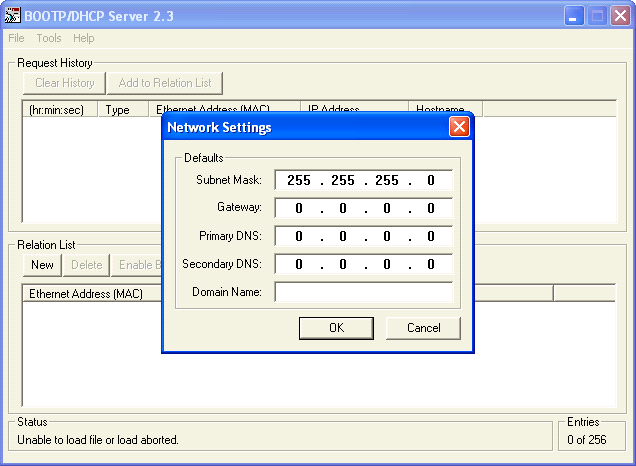Viewport: 636px width, 466px height.
Task: Click the '0 of 256' entries count
Action: click(587, 440)
